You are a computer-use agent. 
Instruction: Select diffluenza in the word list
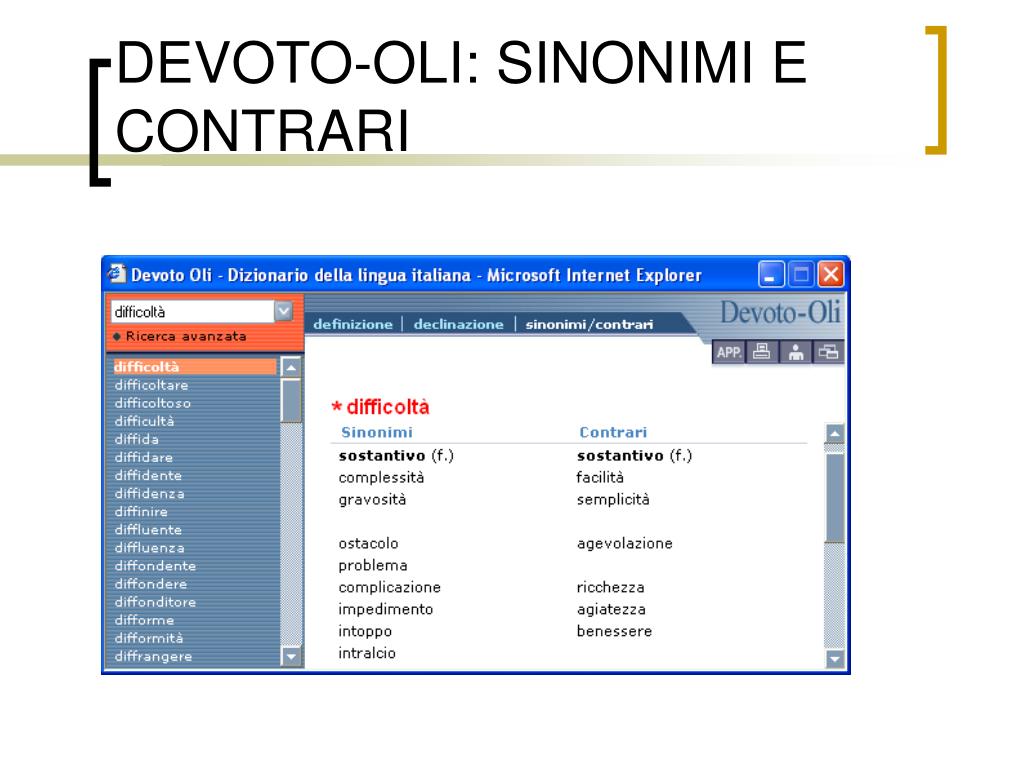[150, 548]
